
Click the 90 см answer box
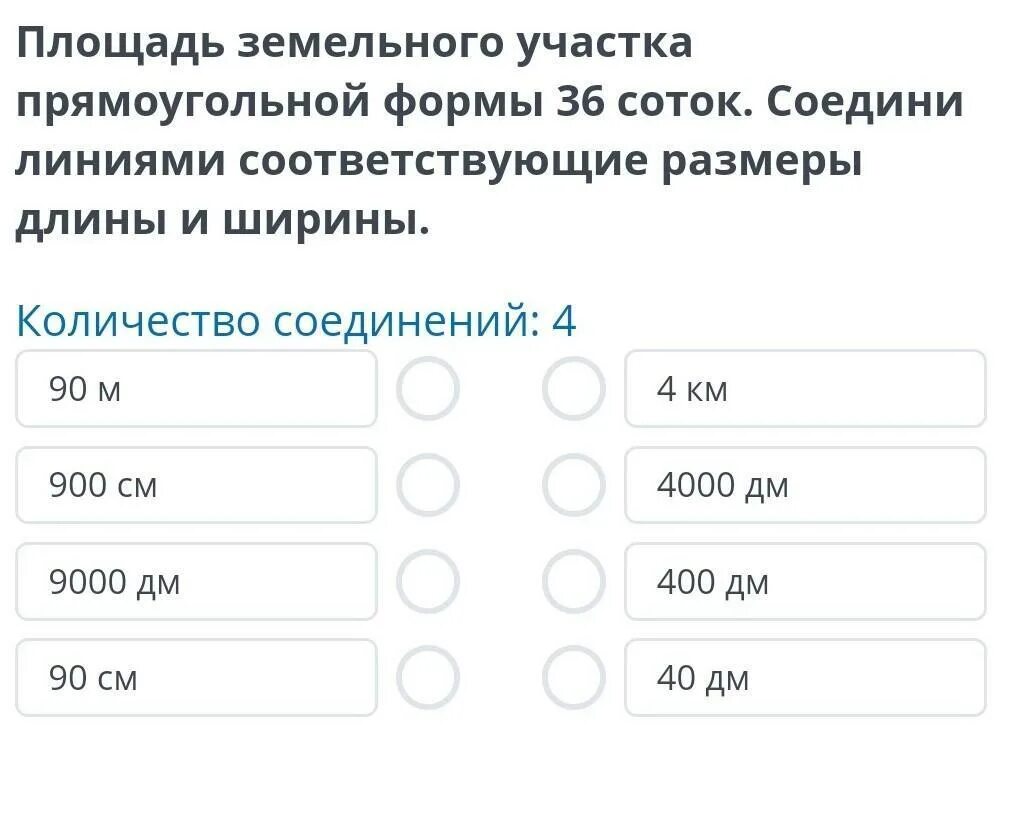[196, 677]
